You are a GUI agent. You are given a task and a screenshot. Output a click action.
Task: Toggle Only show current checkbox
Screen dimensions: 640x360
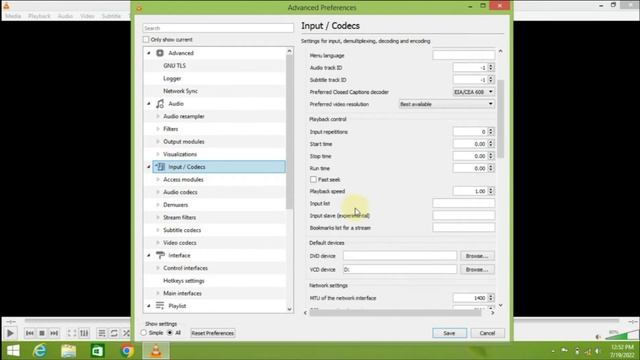coord(146,40)
